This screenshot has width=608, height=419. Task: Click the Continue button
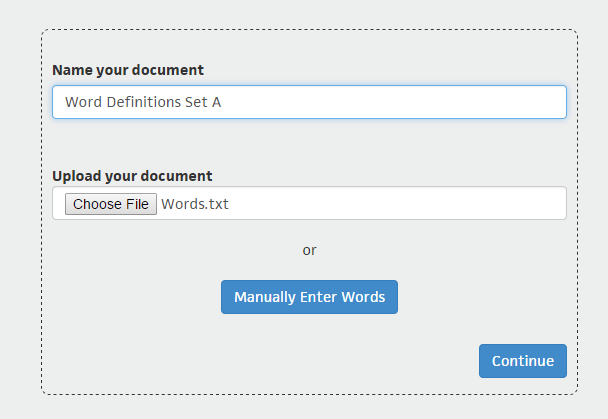coord(523,361)
